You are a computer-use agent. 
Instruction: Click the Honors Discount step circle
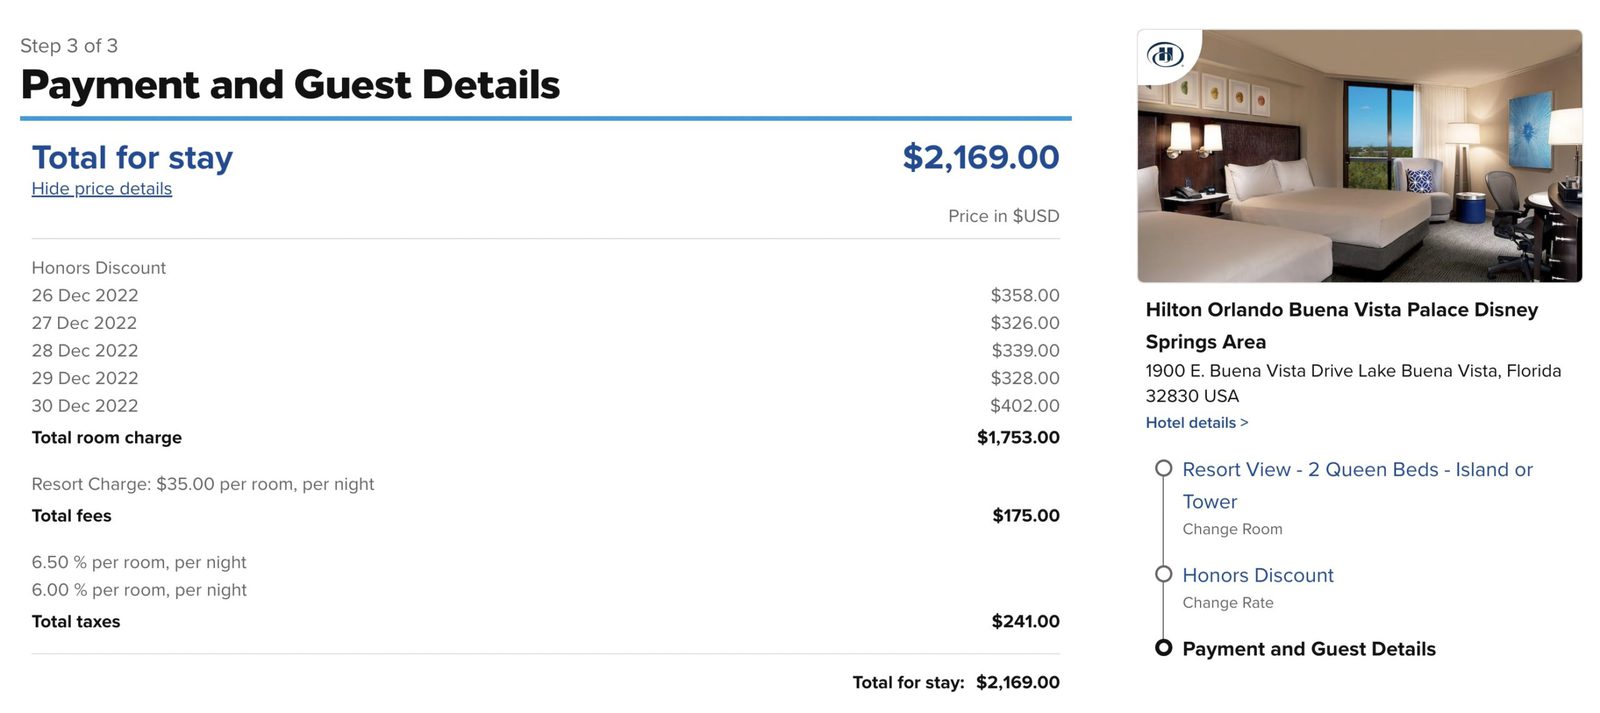[1163, 573]
